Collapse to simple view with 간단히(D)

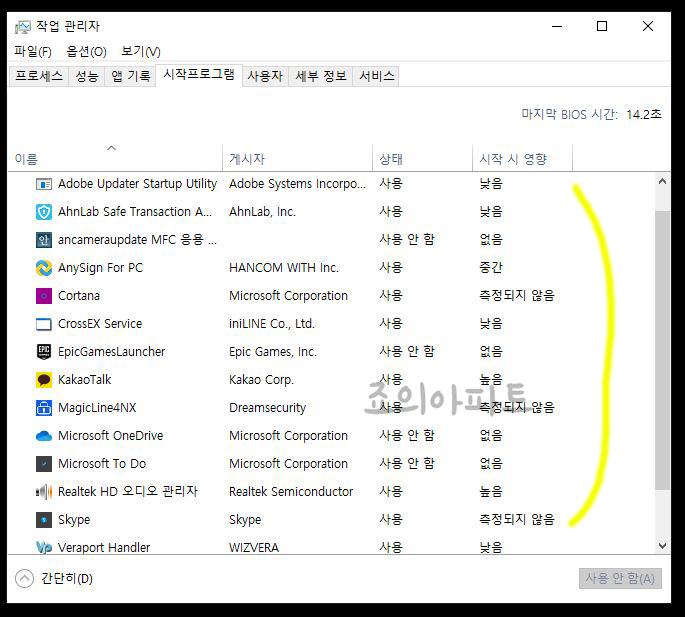pos(54,579)
